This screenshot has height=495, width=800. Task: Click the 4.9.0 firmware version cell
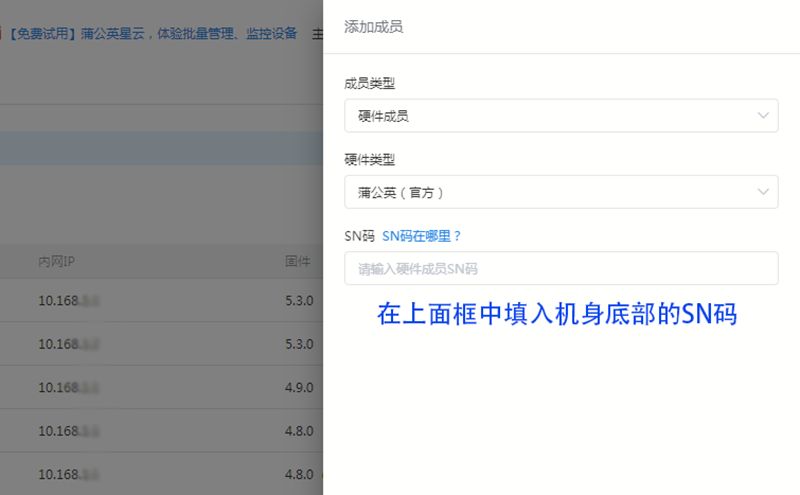299,387
